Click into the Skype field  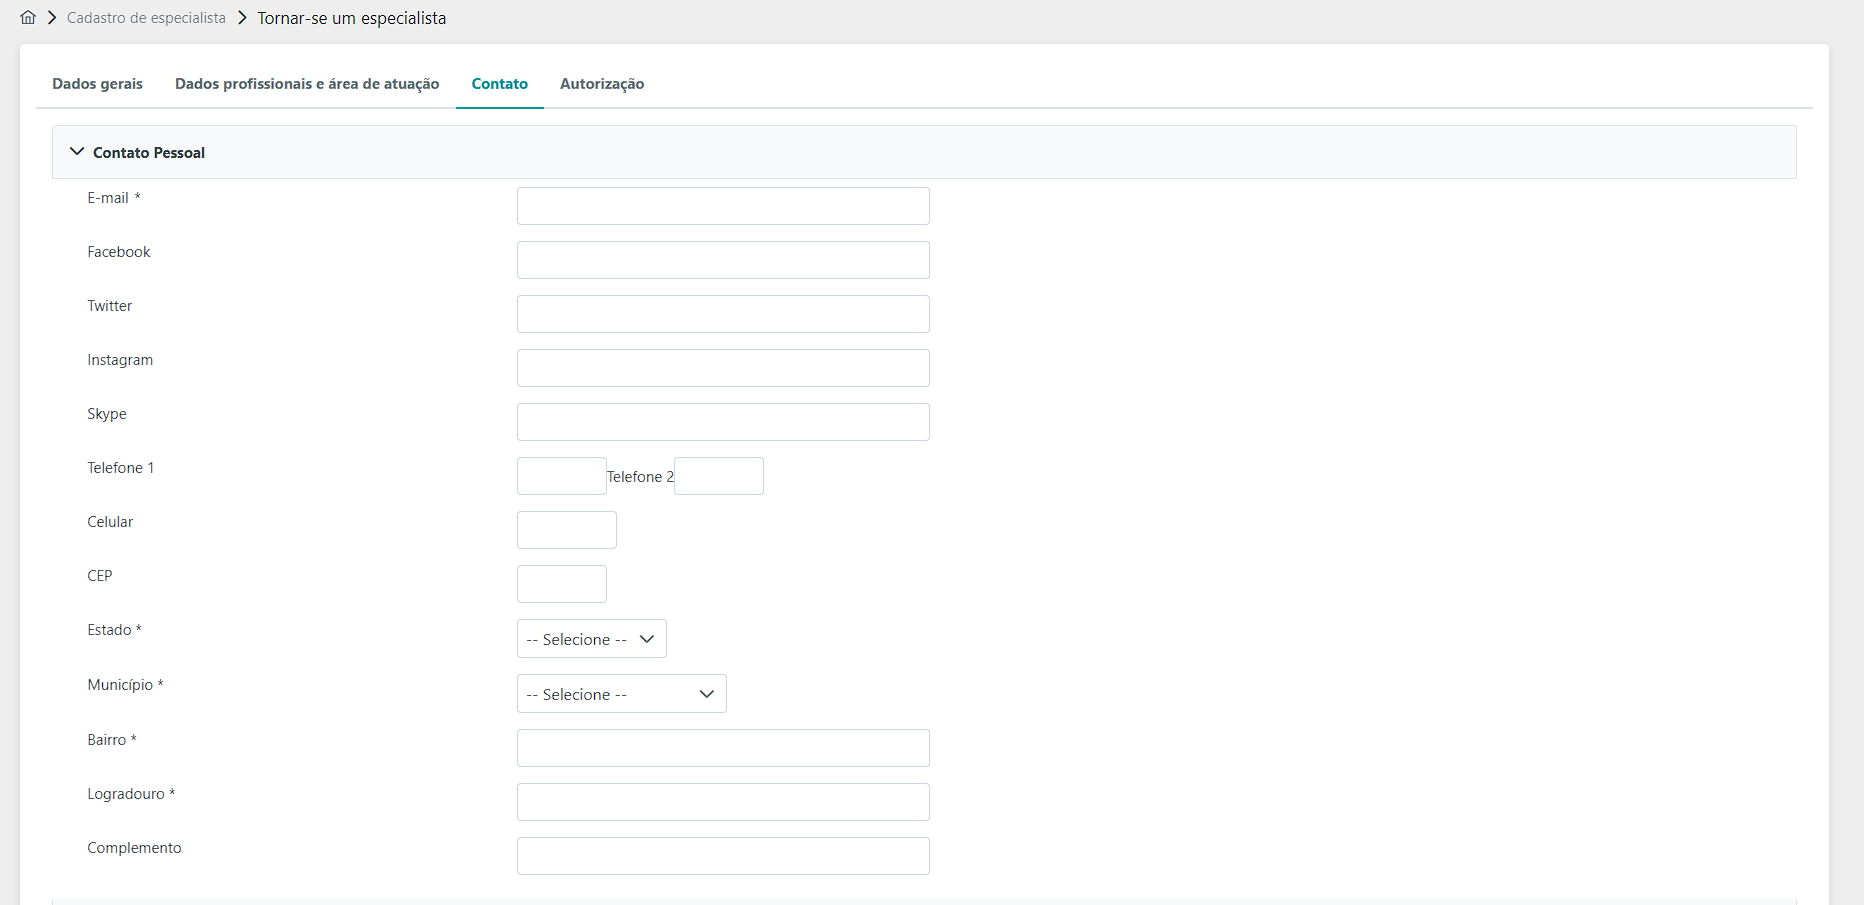coord(723,422)
